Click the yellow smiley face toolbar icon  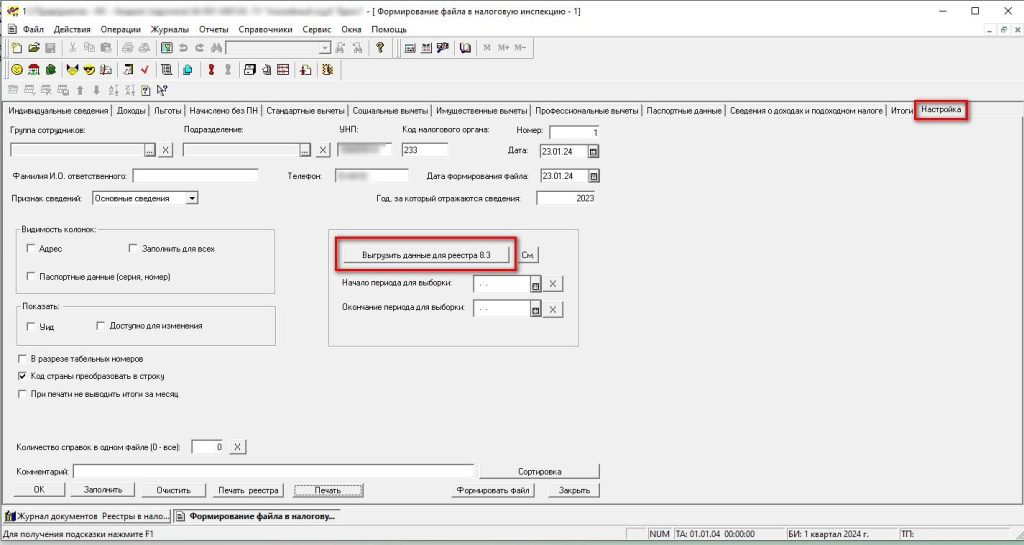(x=17, y=70)
